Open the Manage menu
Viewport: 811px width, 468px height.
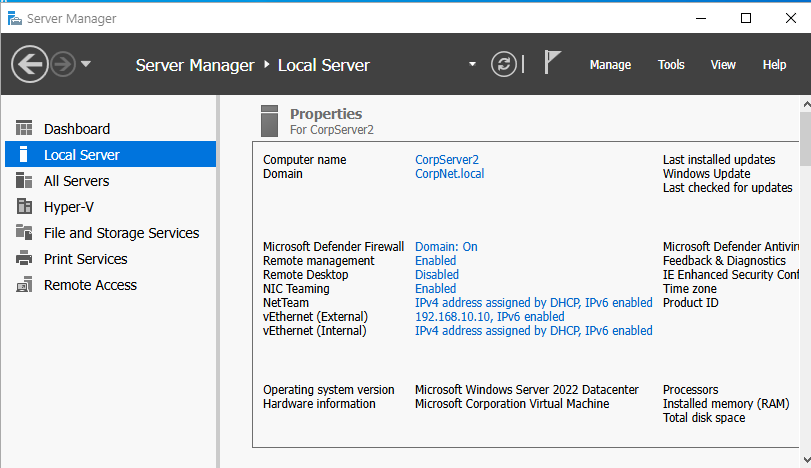point(610,65)
